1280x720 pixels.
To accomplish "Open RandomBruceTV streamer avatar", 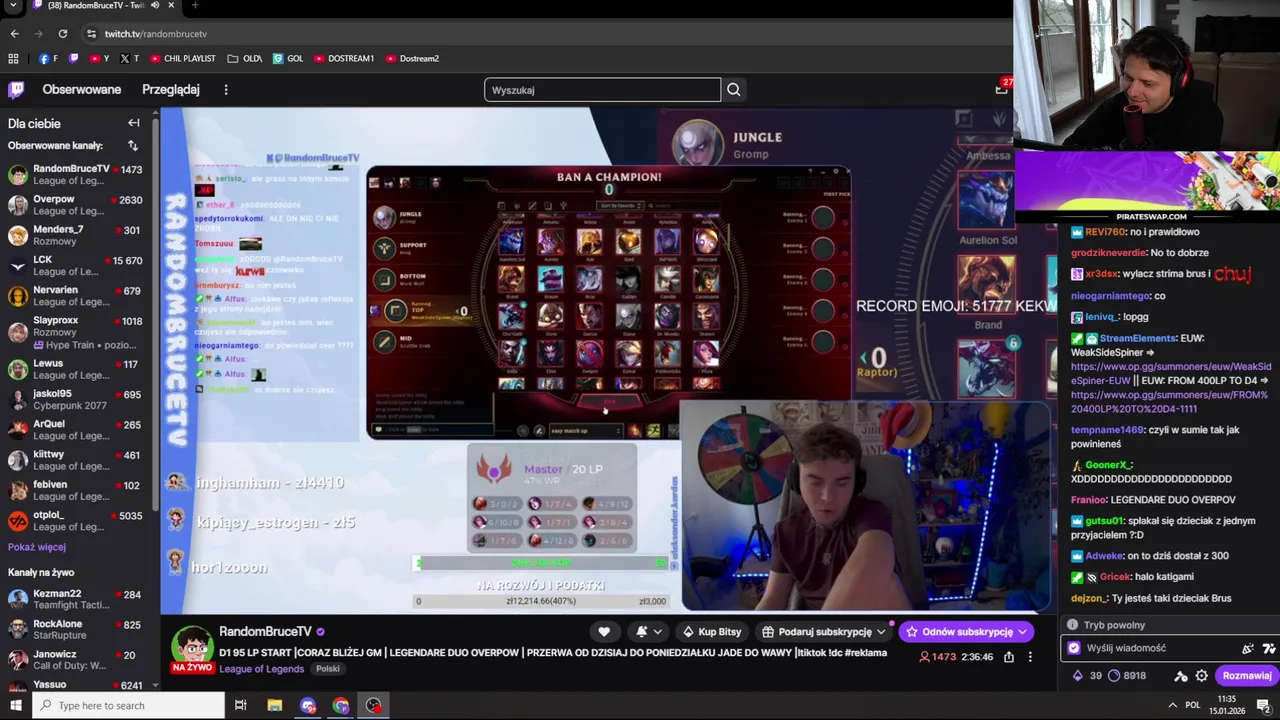I will click(192, 648).
